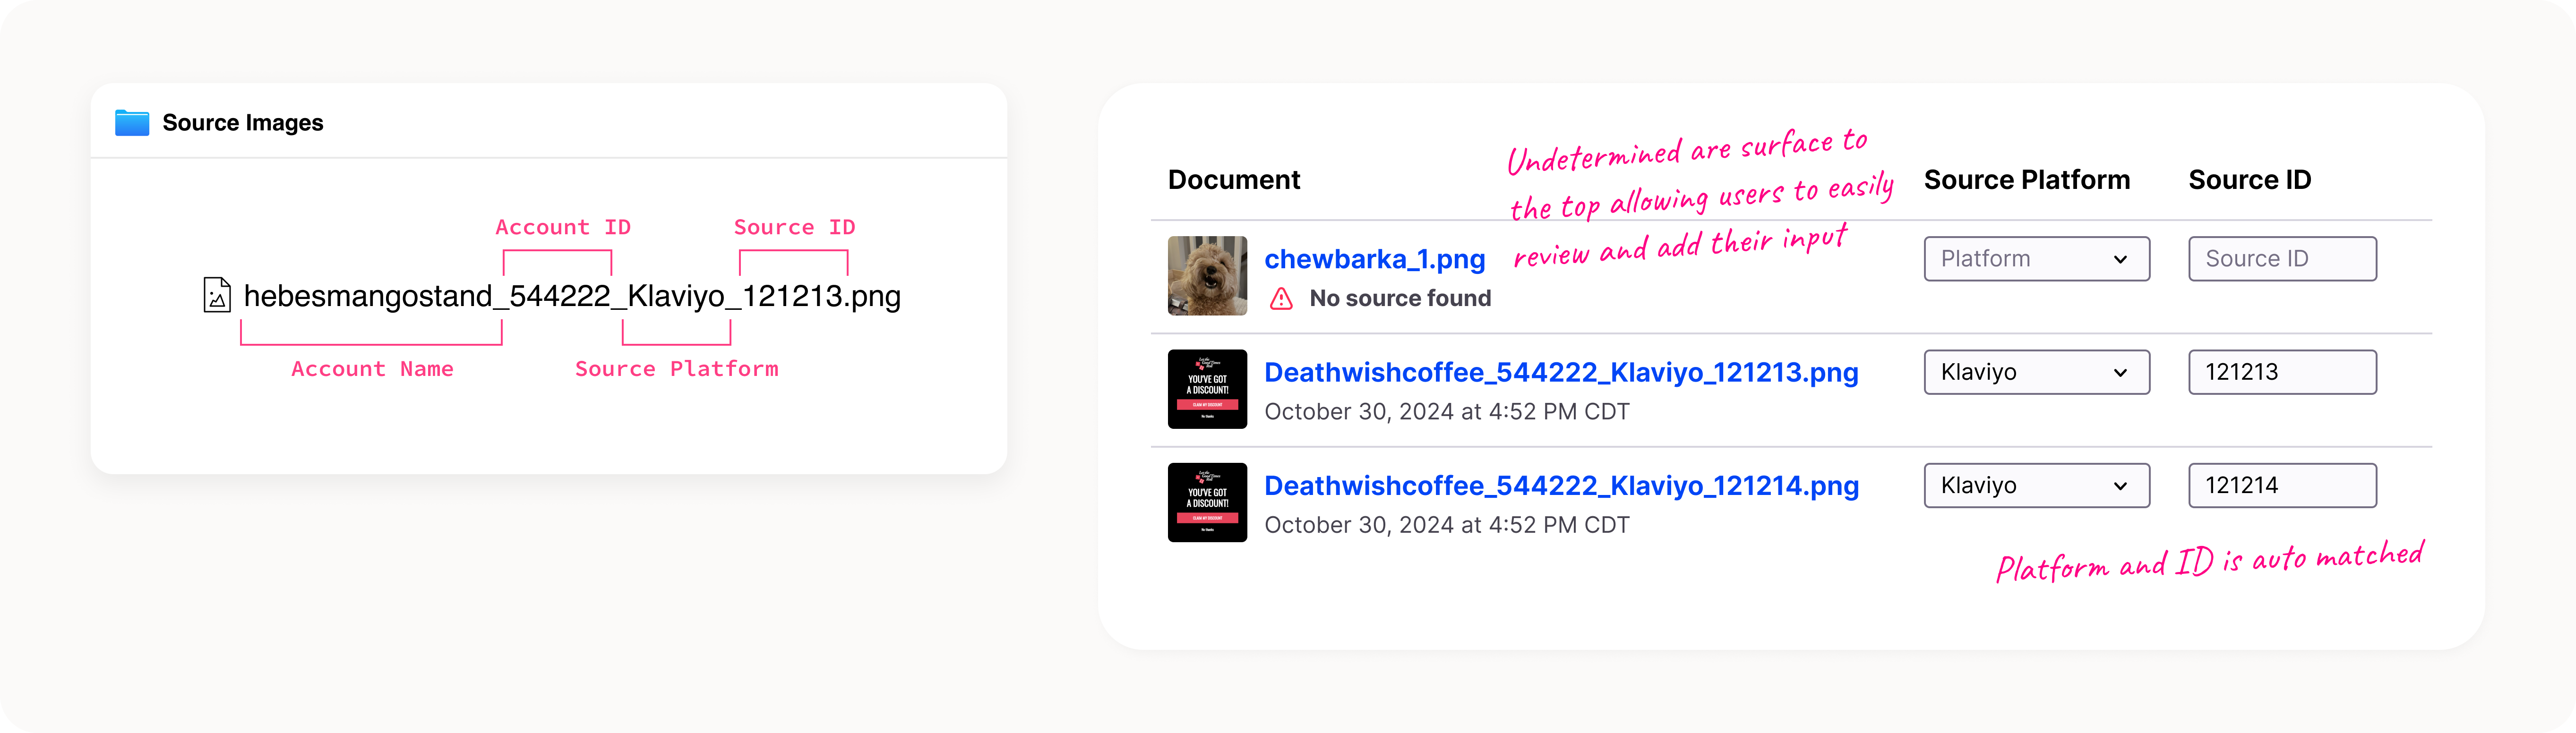
Task: Click the Source Images panel title
Action: [243, 123]
